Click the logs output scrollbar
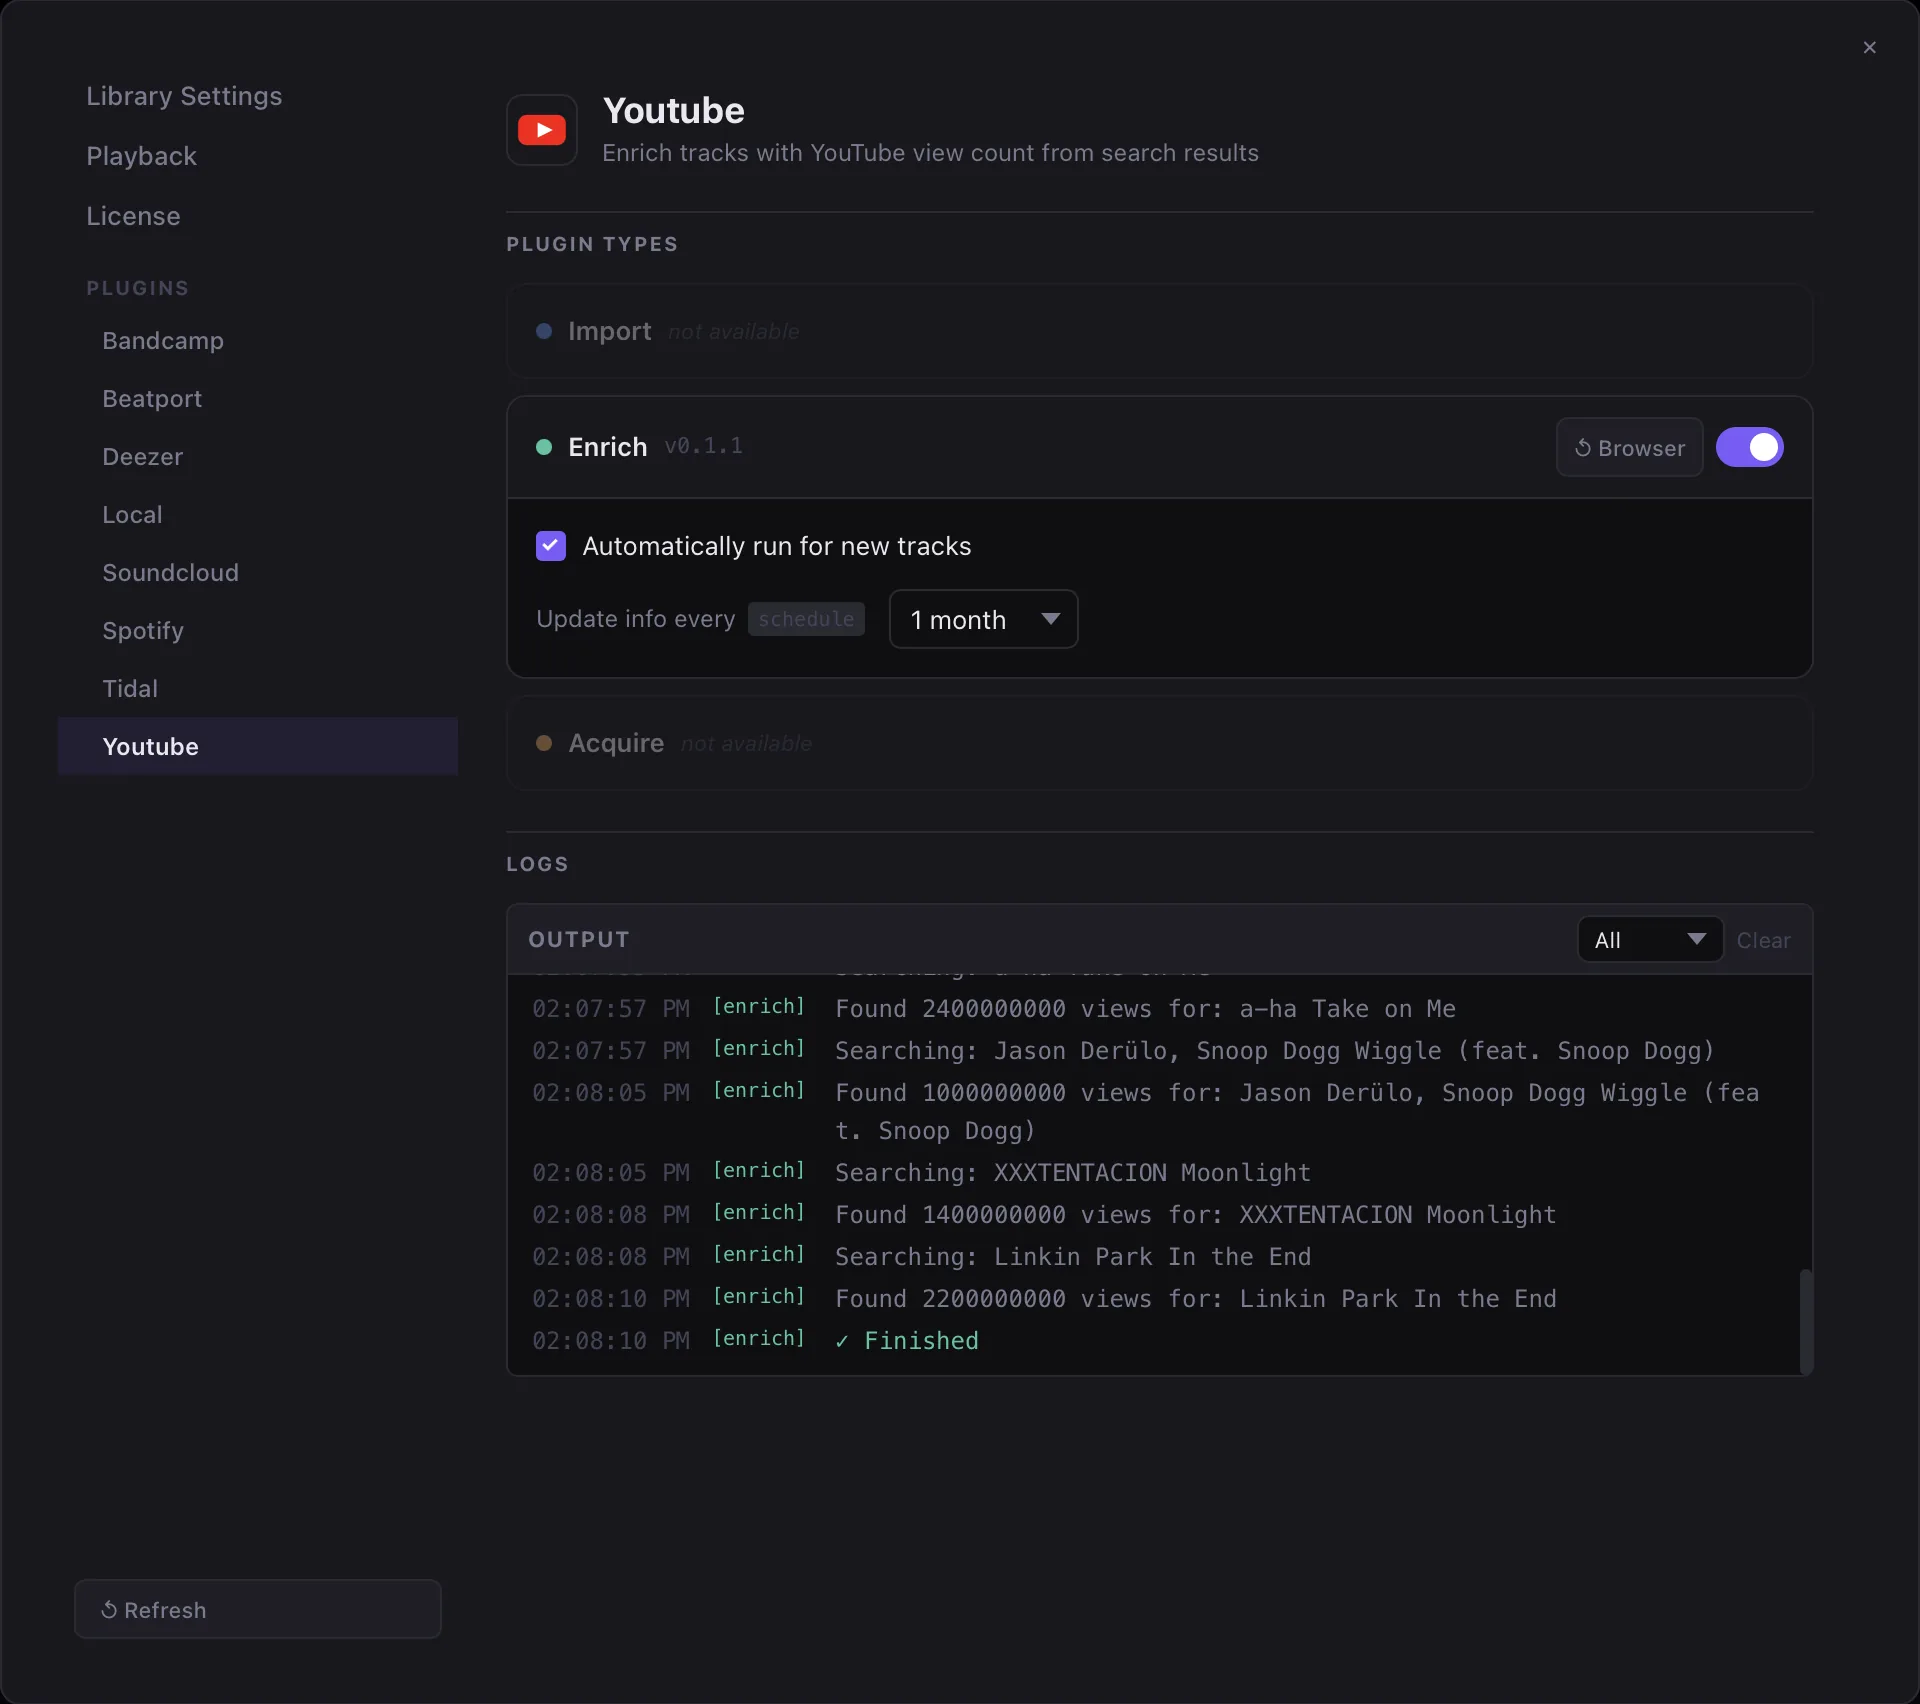 1805,1320
